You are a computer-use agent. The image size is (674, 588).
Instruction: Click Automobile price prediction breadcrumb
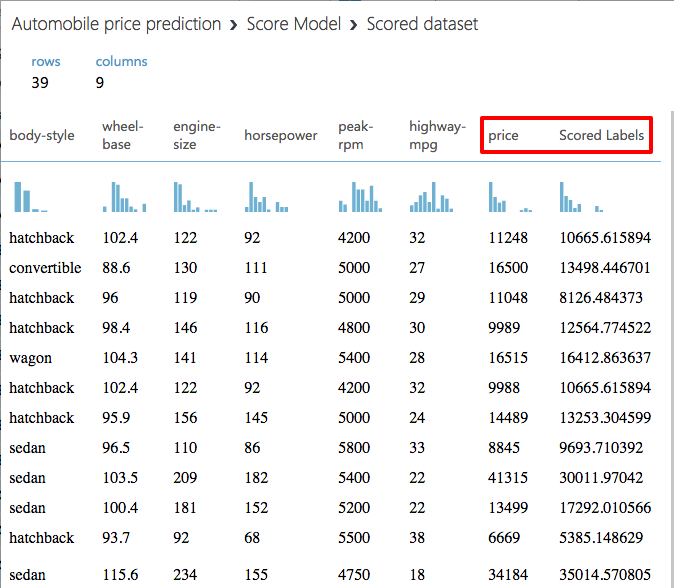116,24
